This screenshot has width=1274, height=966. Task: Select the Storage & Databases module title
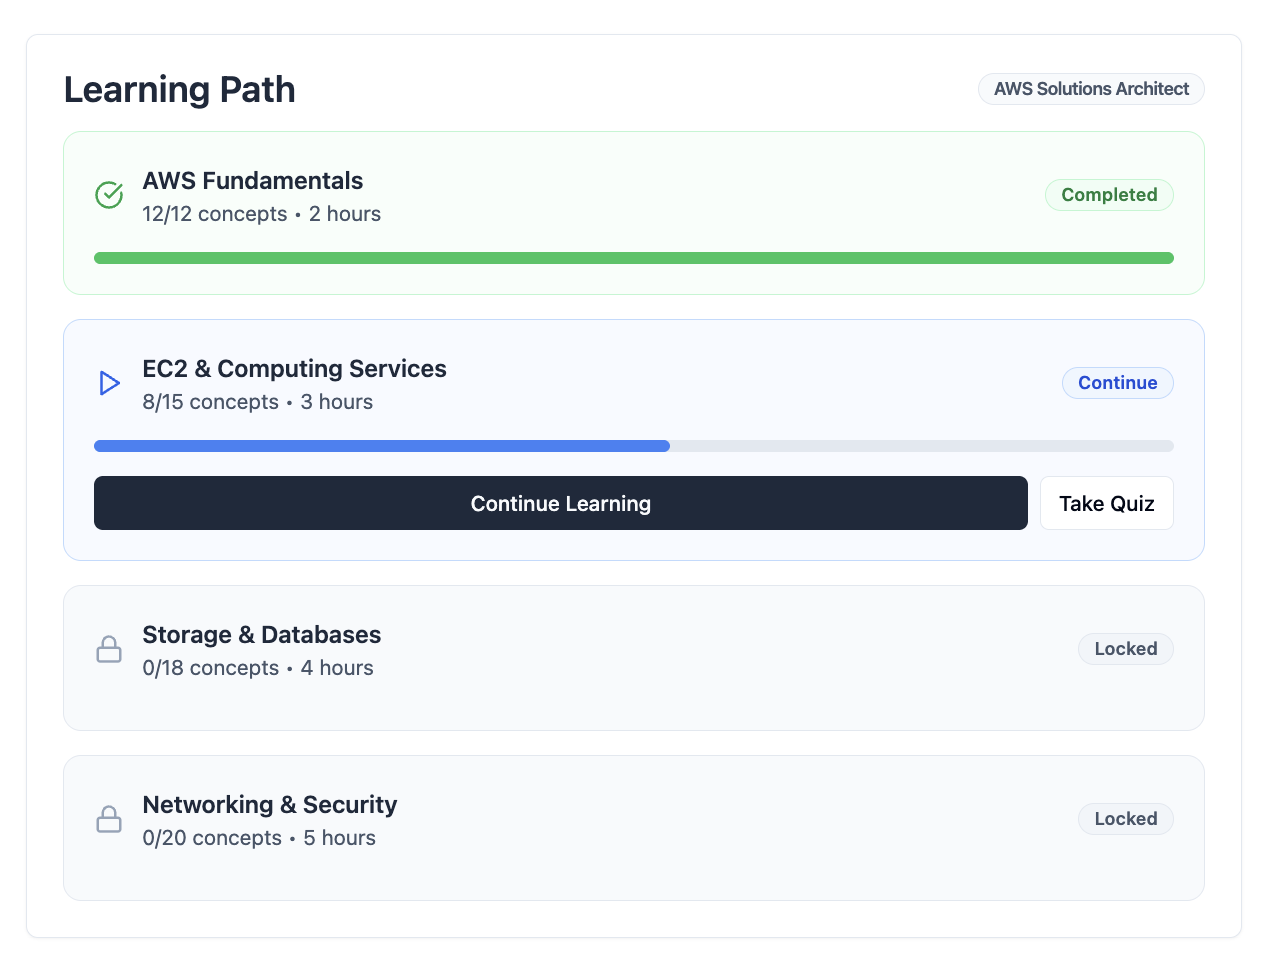coord(261,635)
